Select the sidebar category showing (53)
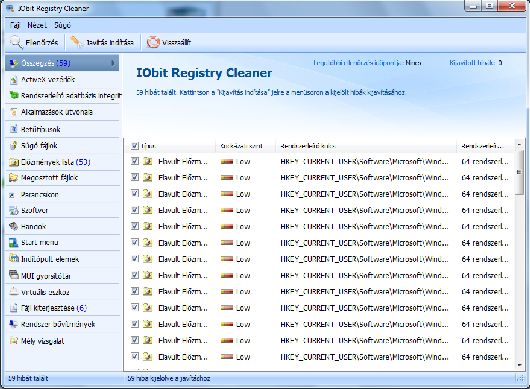This screenshot has width=530, height=389. click(62, 162)
